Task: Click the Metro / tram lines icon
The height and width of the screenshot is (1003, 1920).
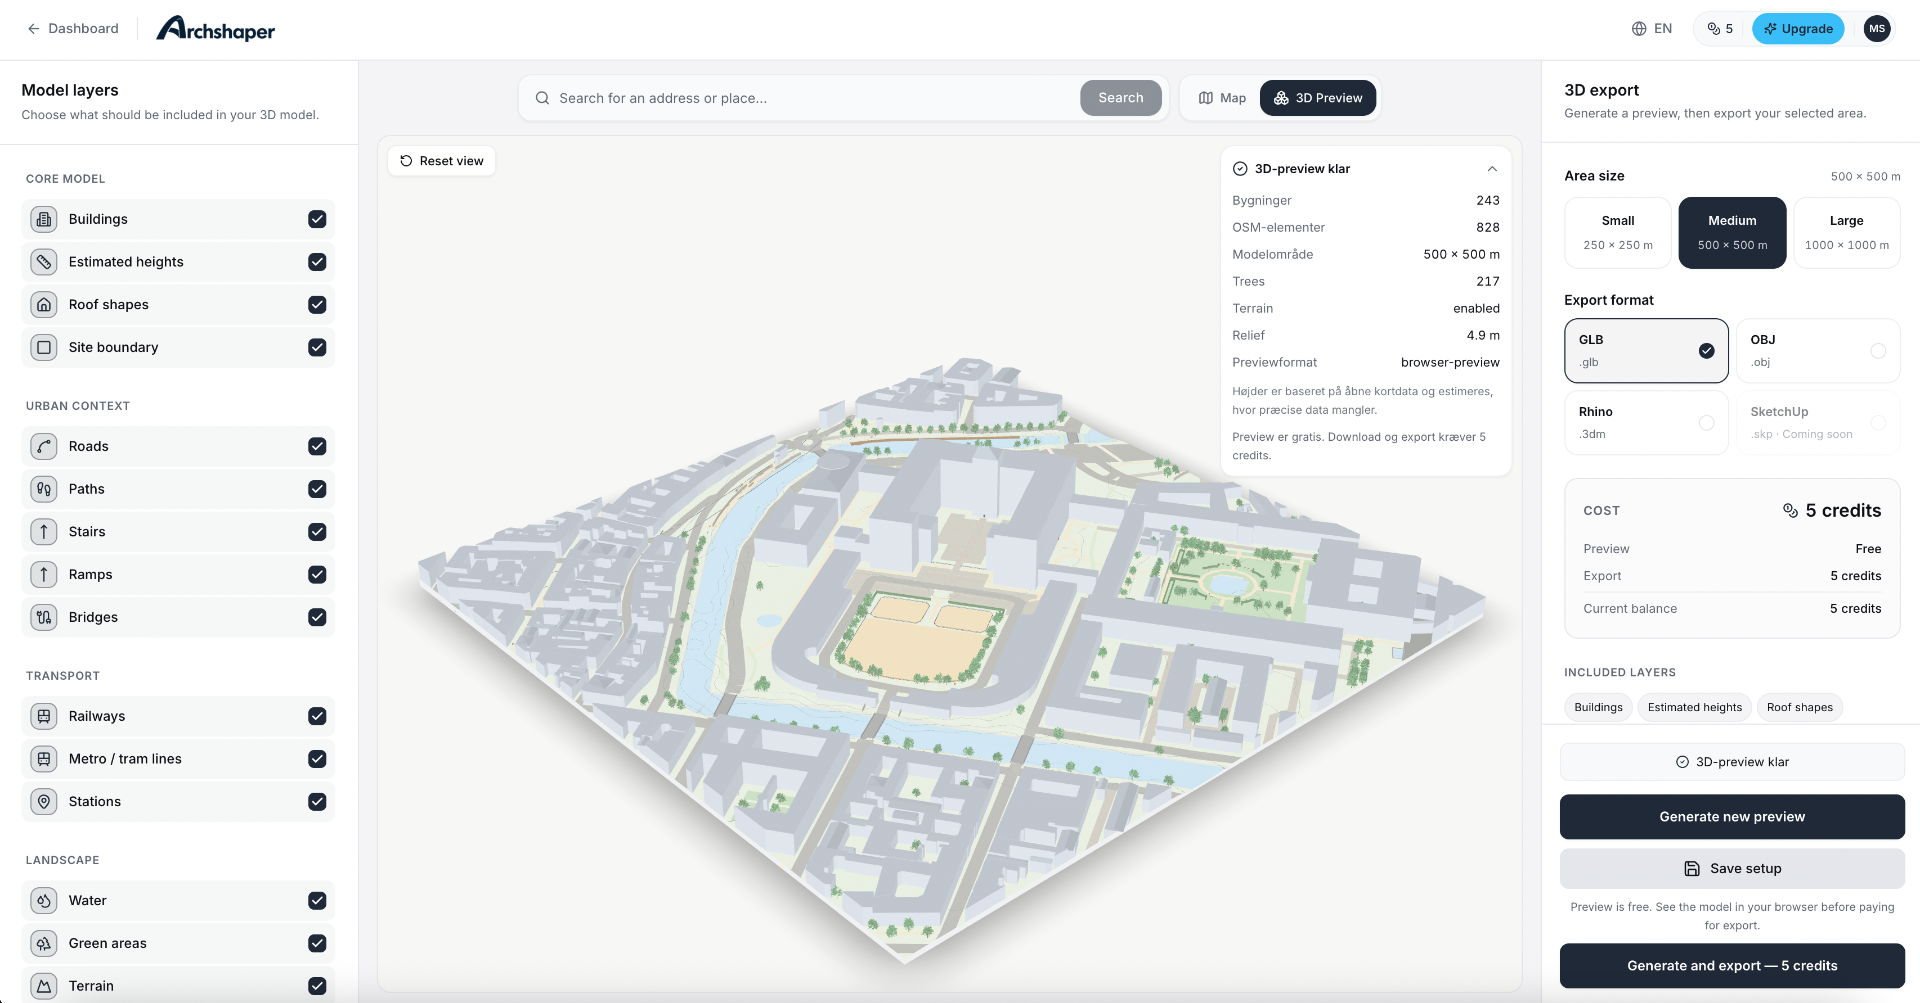Action: tap(44, 759)
